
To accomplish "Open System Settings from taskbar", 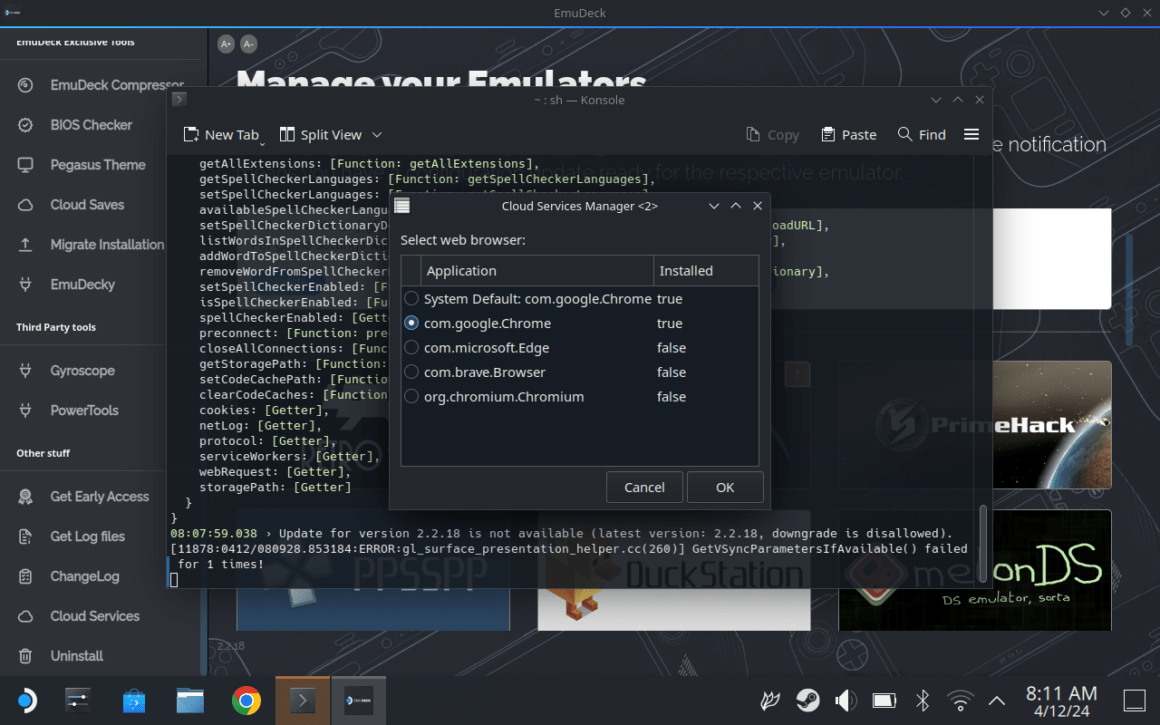I will tap(78, 701).
